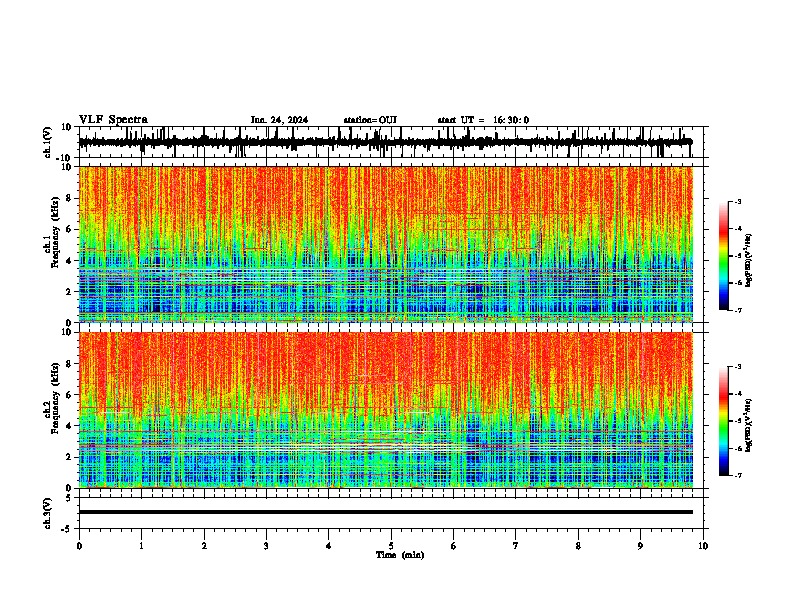Click the log(PSD) label beside ch.1 colorbar
This screenshot has height=612, width=792.
[x=749, y=260]
